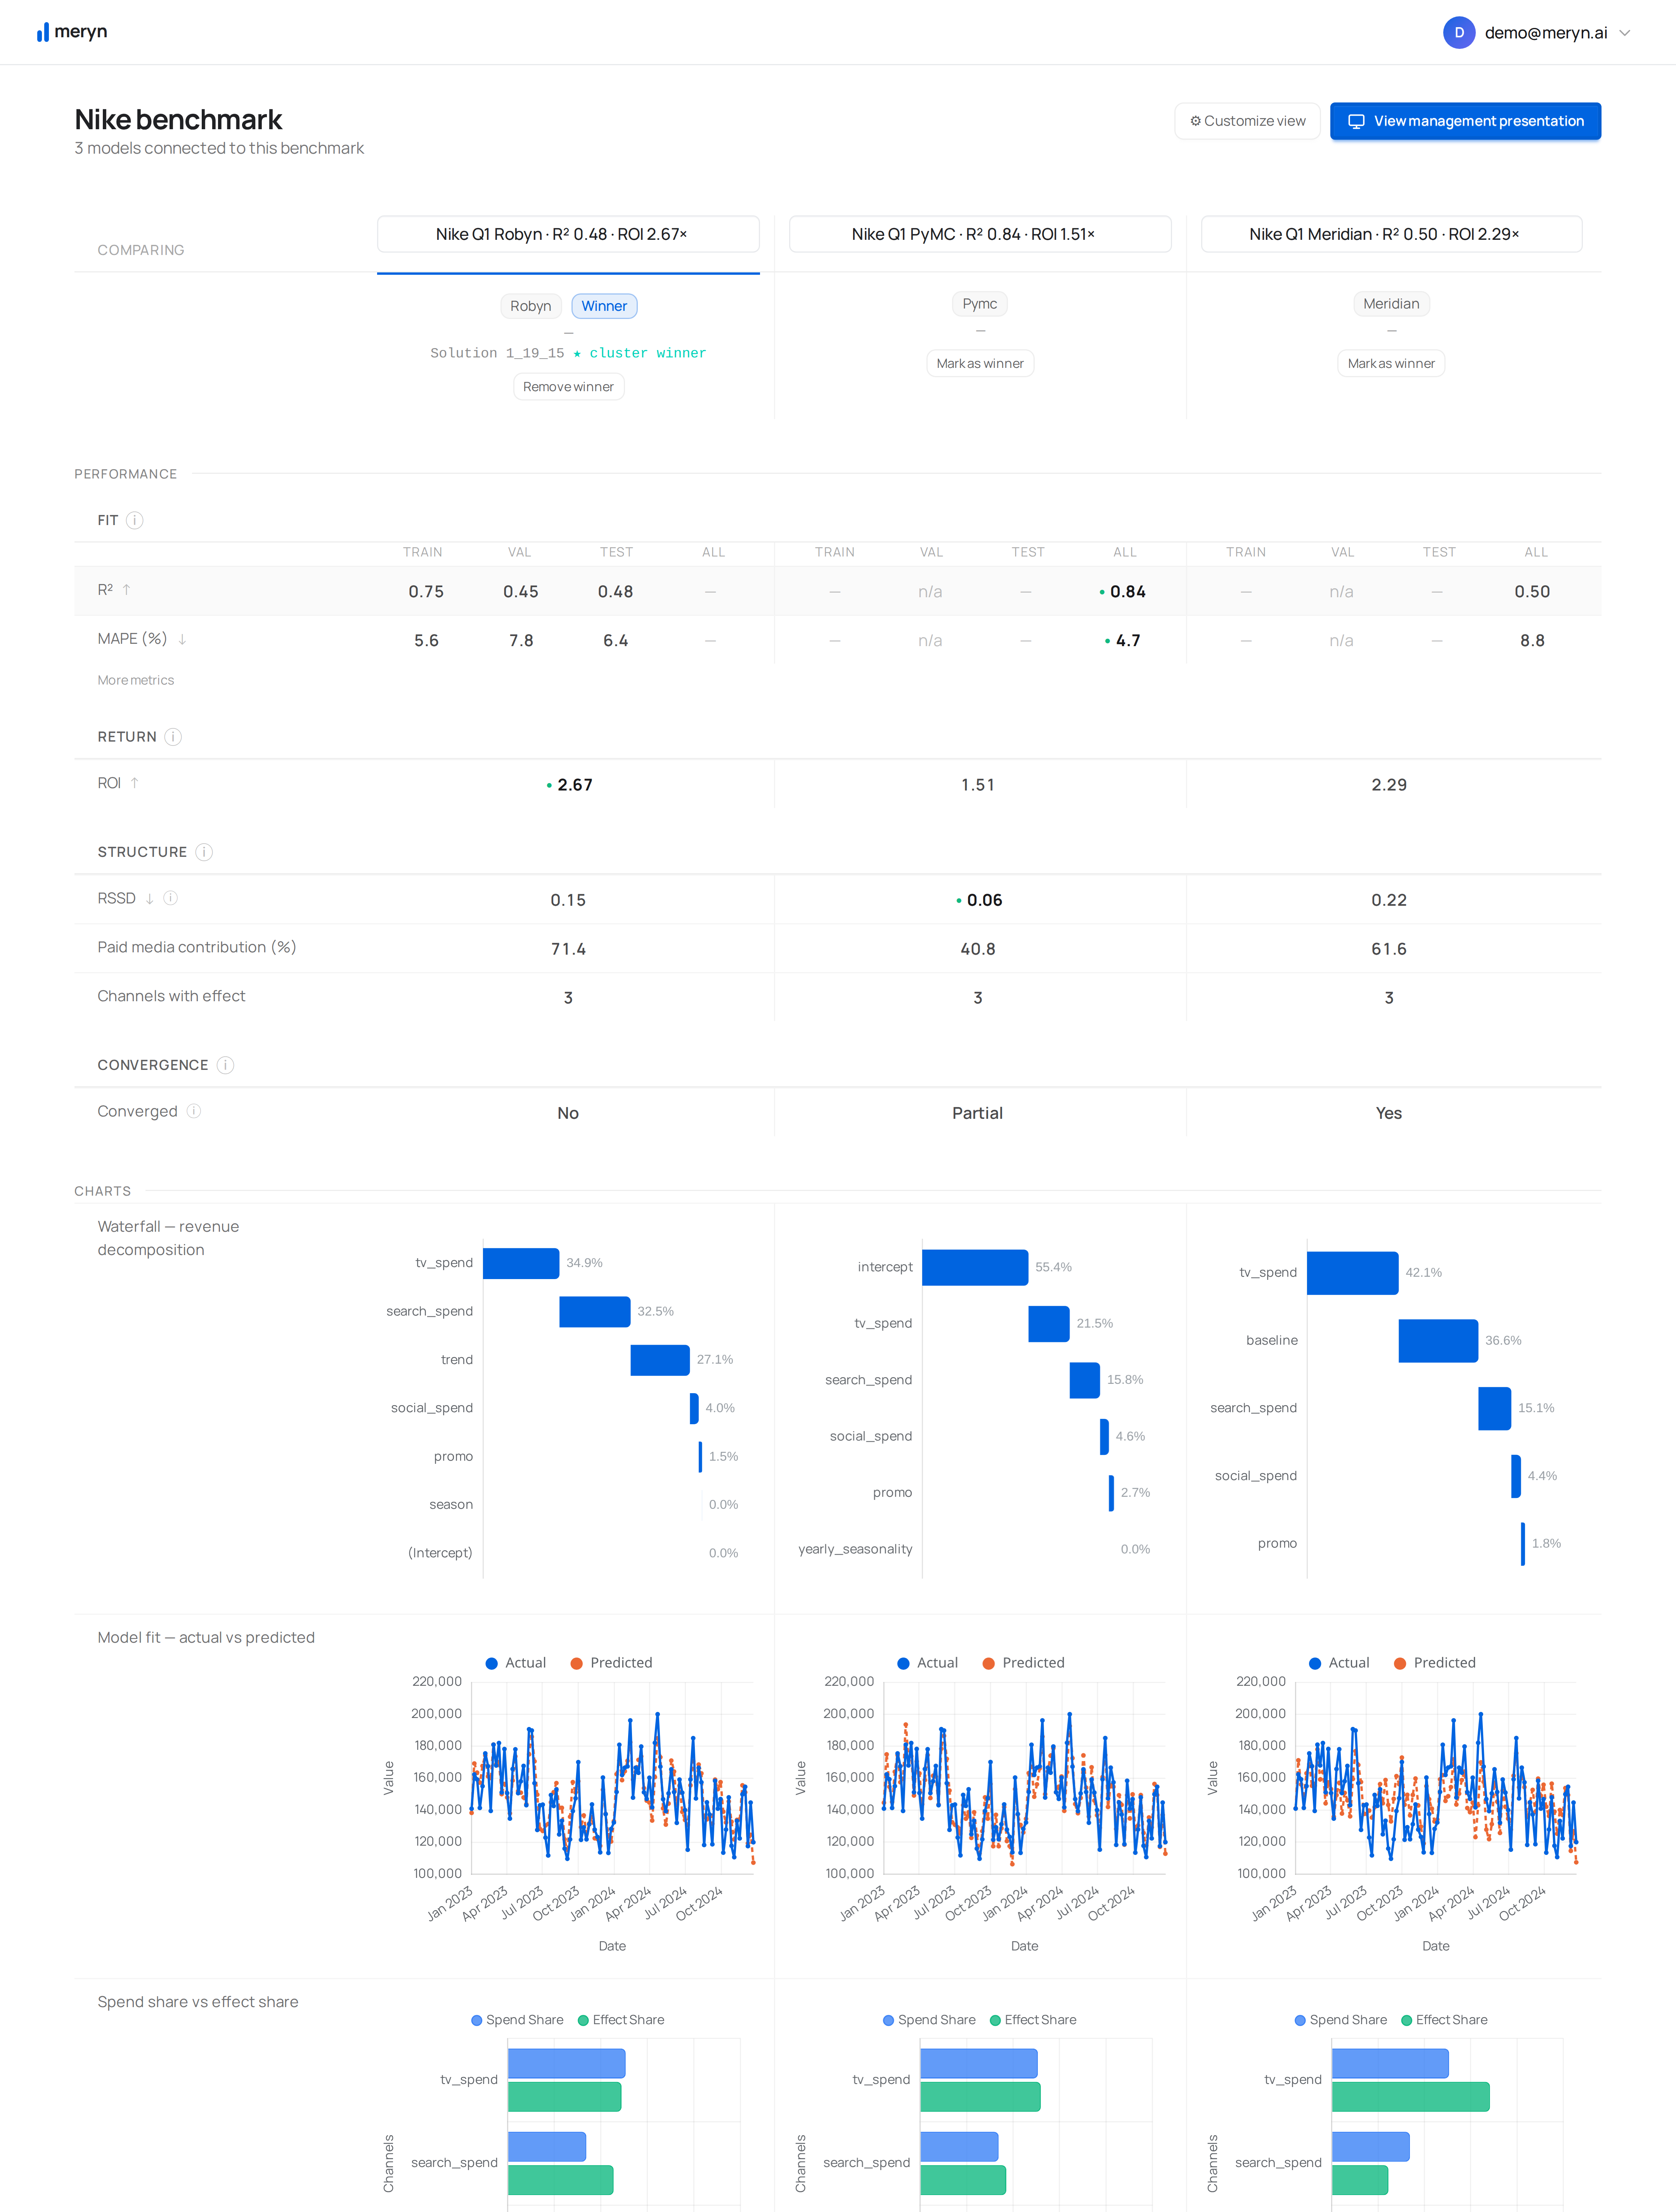Show info for STRUCTURE section
The height and width of the screenshot is (2212, 1676).
204,852
